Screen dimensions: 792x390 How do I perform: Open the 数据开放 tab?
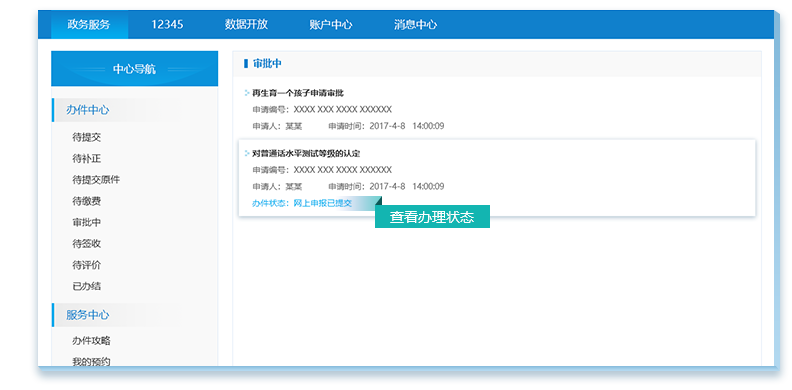point(246,24)
